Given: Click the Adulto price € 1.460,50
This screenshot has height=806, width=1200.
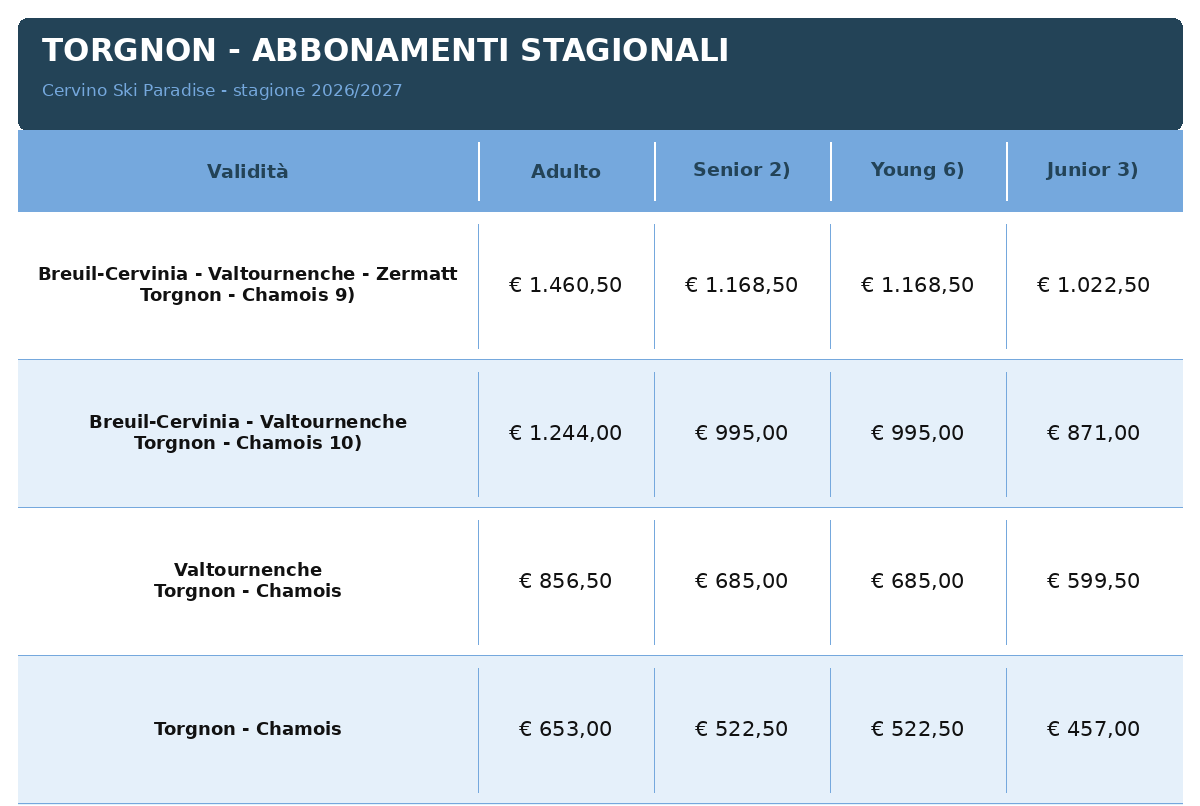Looking at the screenshot, I should pyautogui.click(x=566, y=285).
